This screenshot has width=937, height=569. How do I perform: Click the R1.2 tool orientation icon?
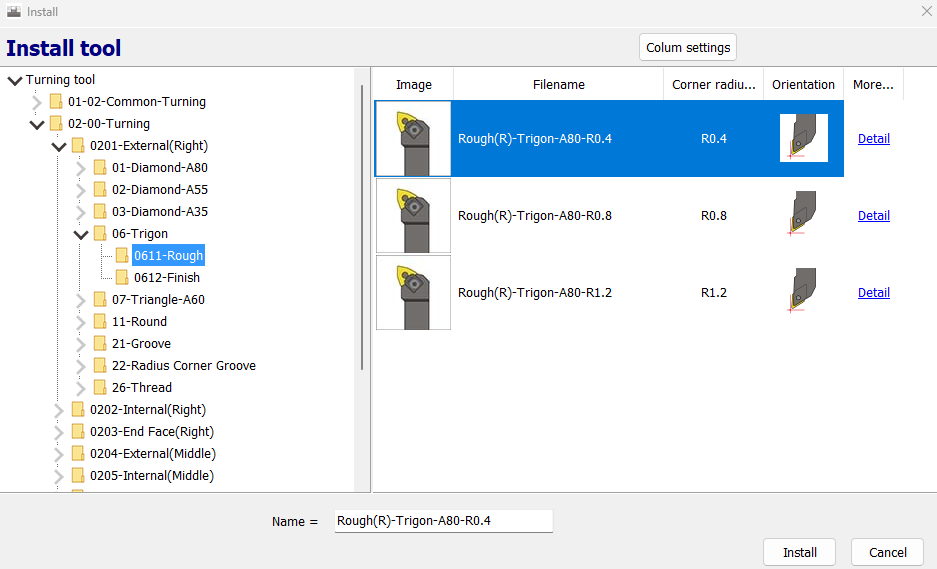(804, 292)
